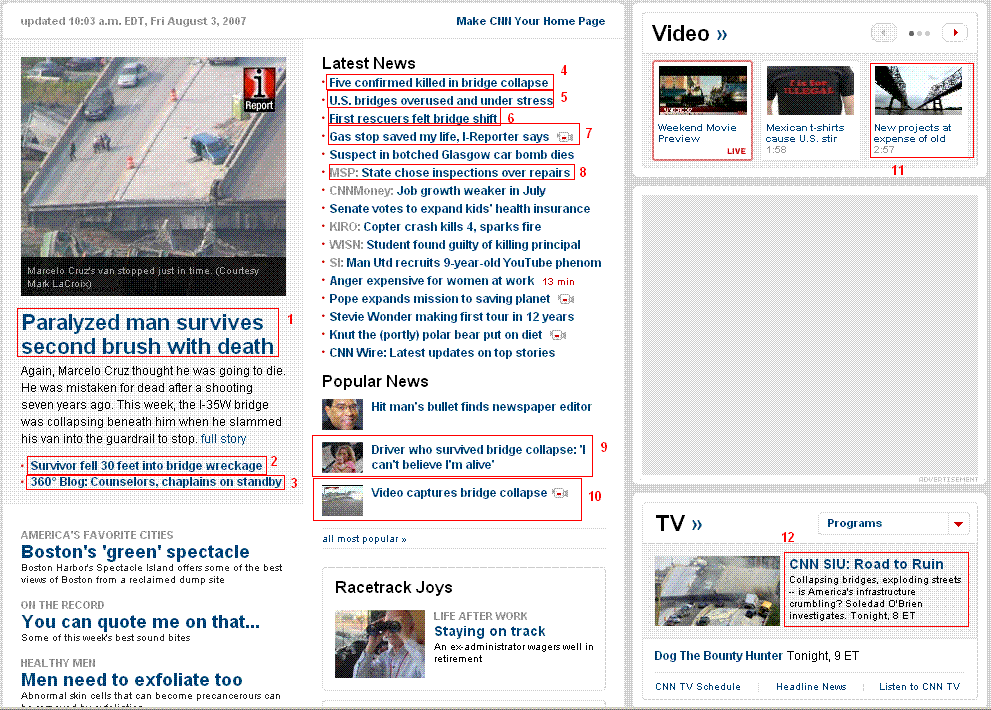Open CNN SIU: Road to Ruin program
991x710 pixels.
866,564
